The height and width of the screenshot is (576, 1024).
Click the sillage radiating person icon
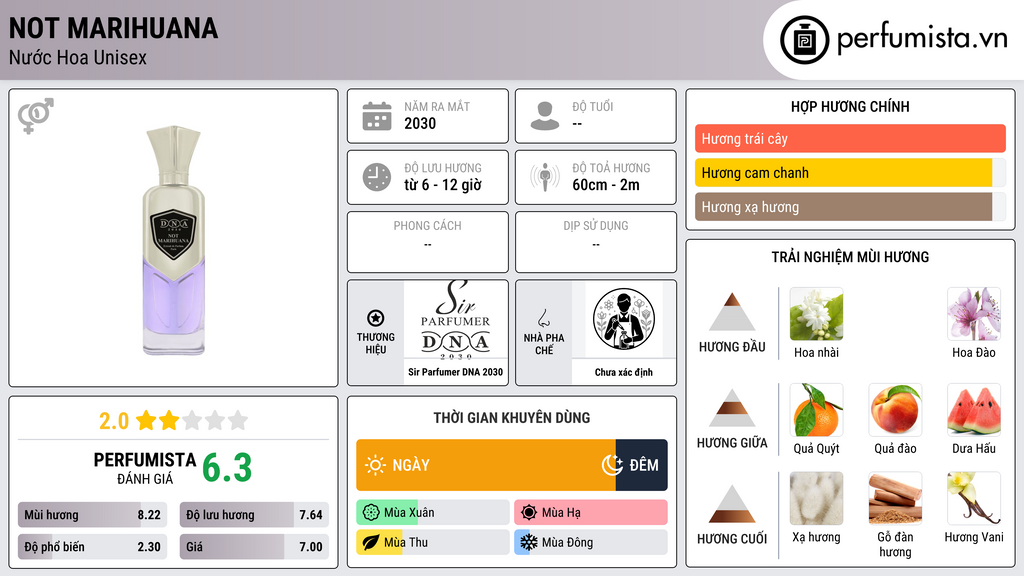[545, 177]
